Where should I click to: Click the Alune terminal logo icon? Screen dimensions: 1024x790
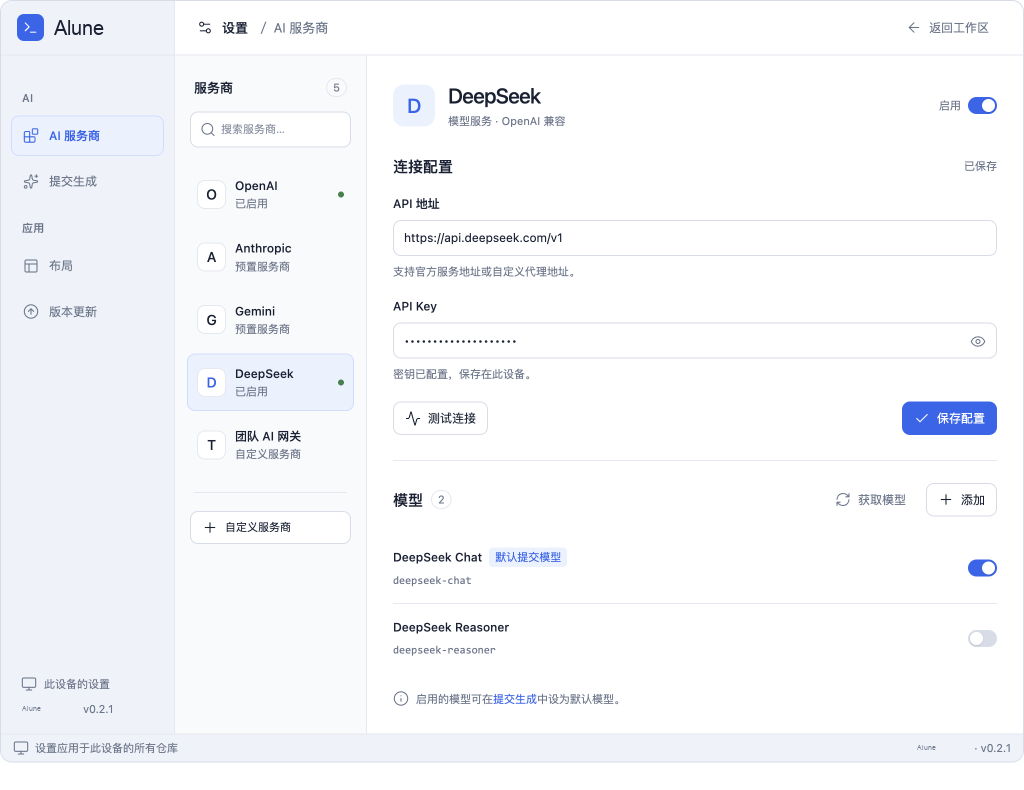point(30,27)
